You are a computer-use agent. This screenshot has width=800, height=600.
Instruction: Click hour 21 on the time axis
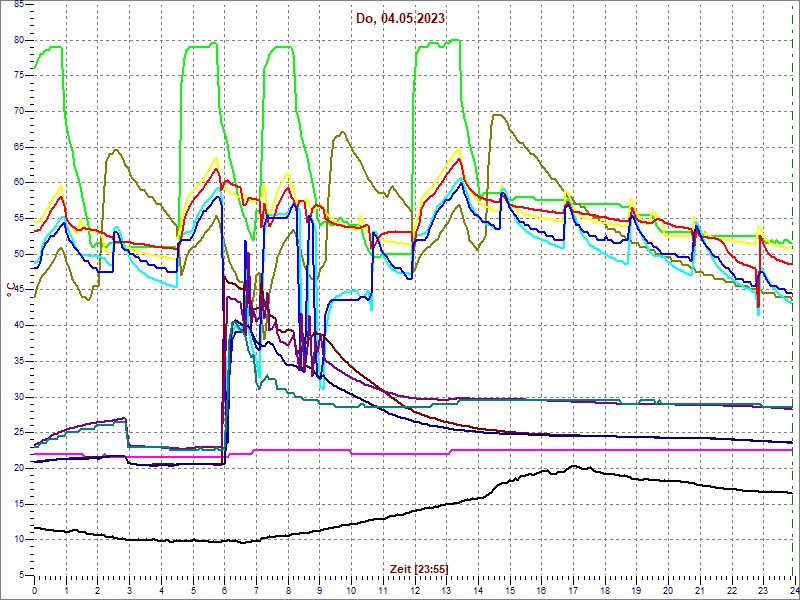point(699,590)
